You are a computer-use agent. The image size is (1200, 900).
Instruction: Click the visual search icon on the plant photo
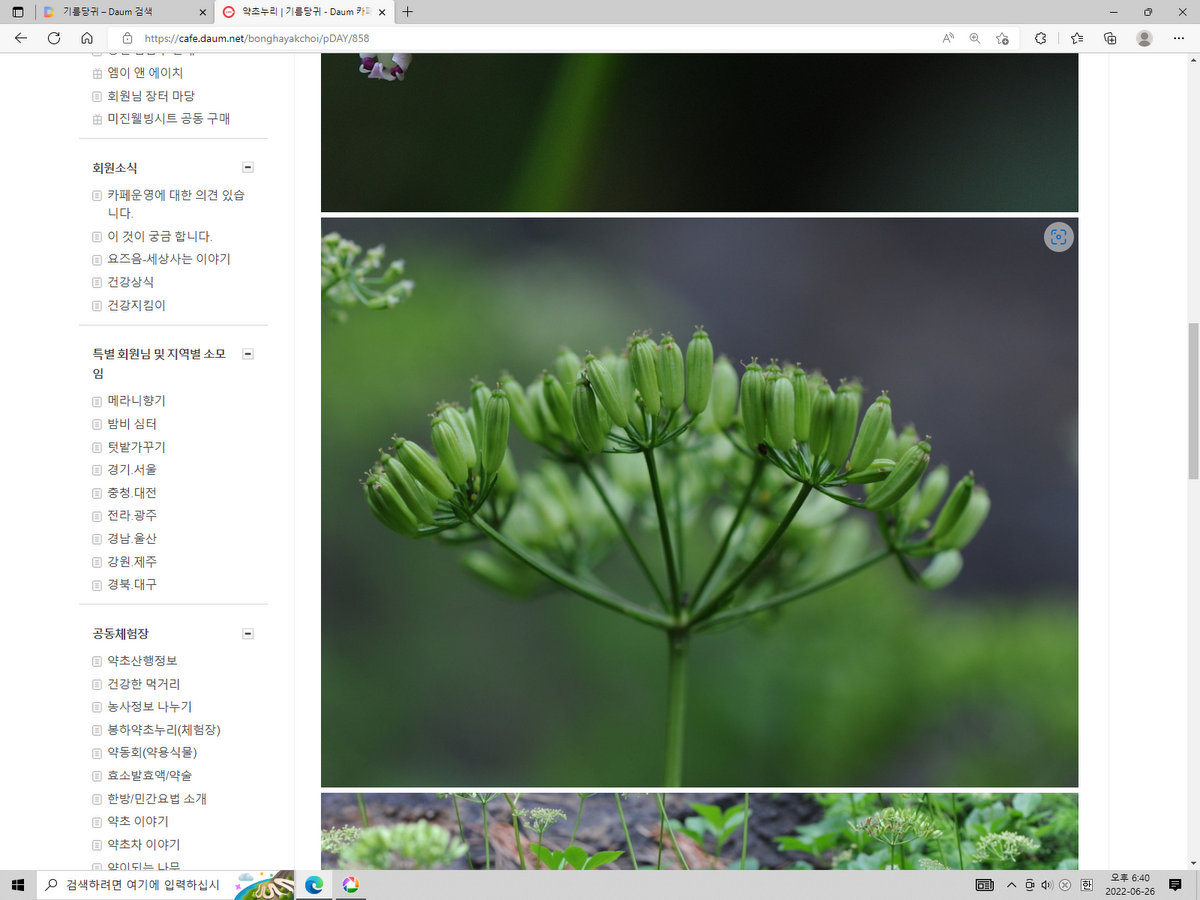point(1058,237)
